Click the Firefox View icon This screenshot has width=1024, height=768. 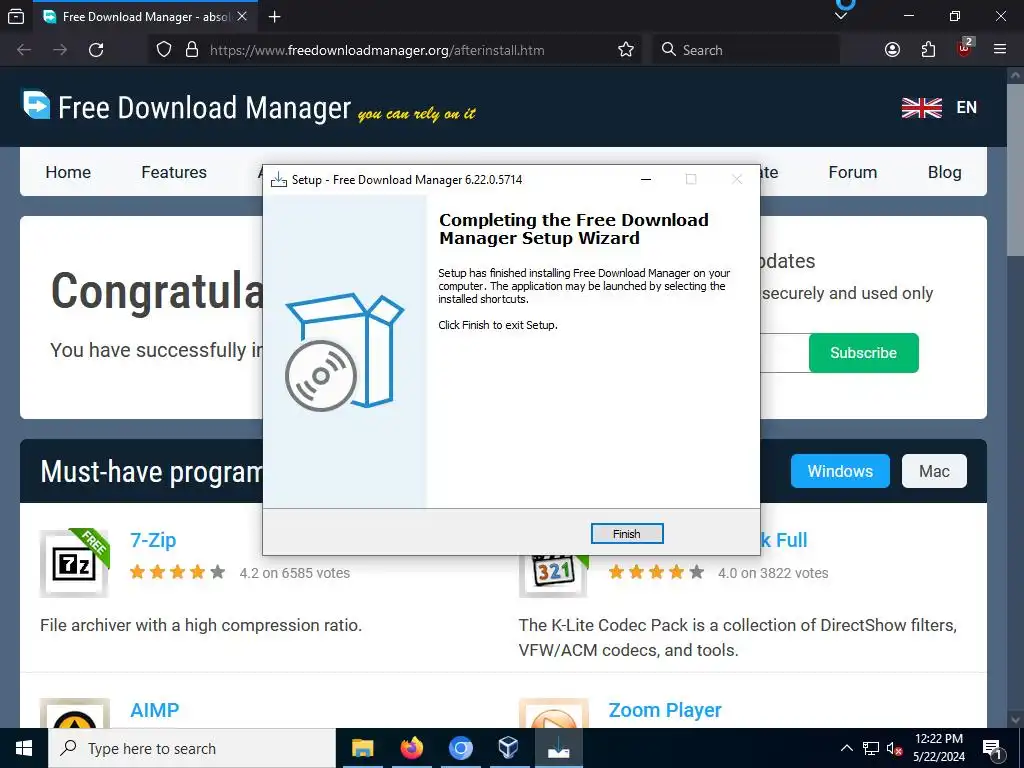pos(16,16)
